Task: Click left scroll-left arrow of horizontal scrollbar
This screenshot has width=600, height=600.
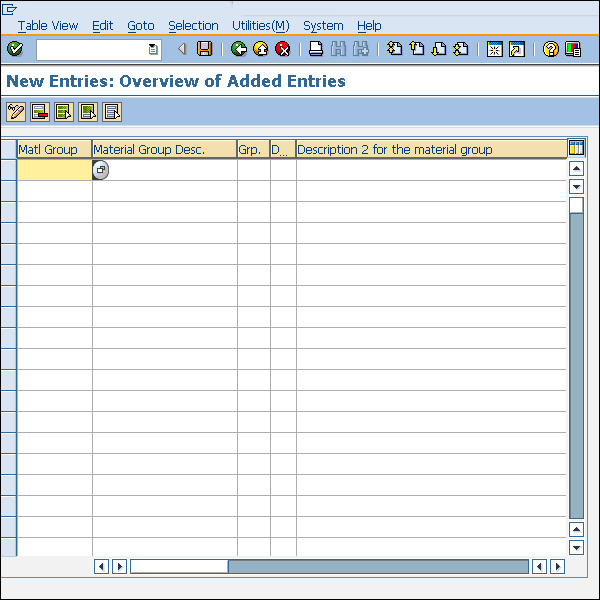Action: 101,566
